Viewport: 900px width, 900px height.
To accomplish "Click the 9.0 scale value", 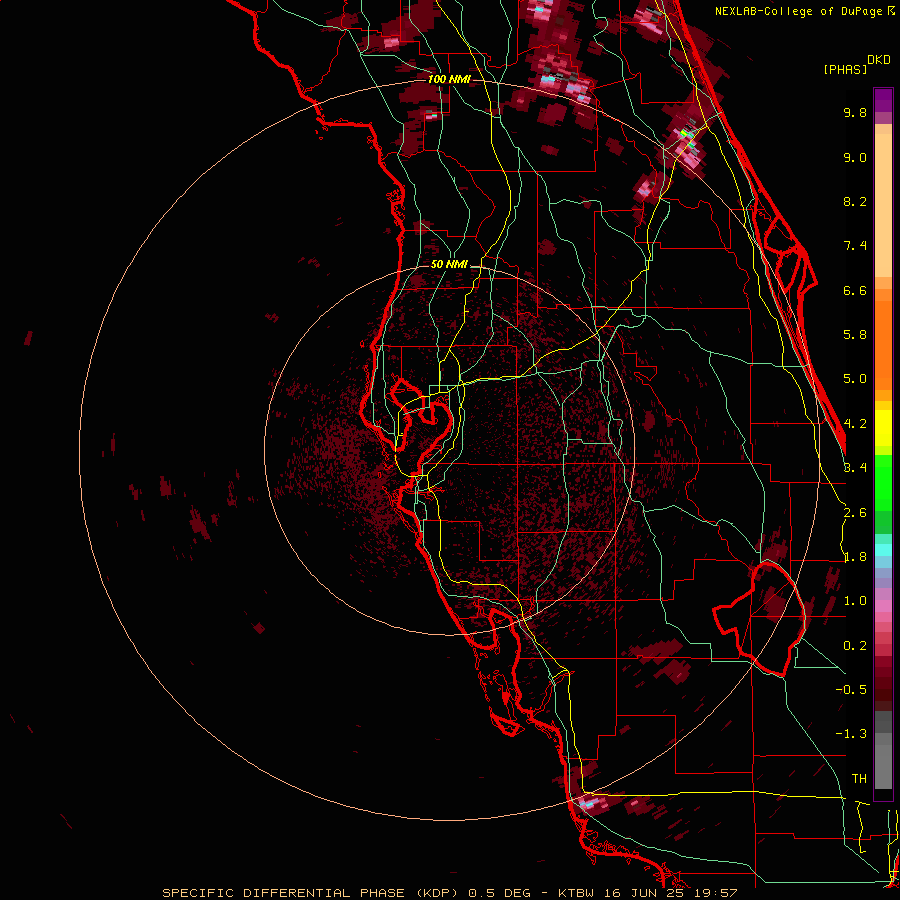I will [x=855, y=157].
